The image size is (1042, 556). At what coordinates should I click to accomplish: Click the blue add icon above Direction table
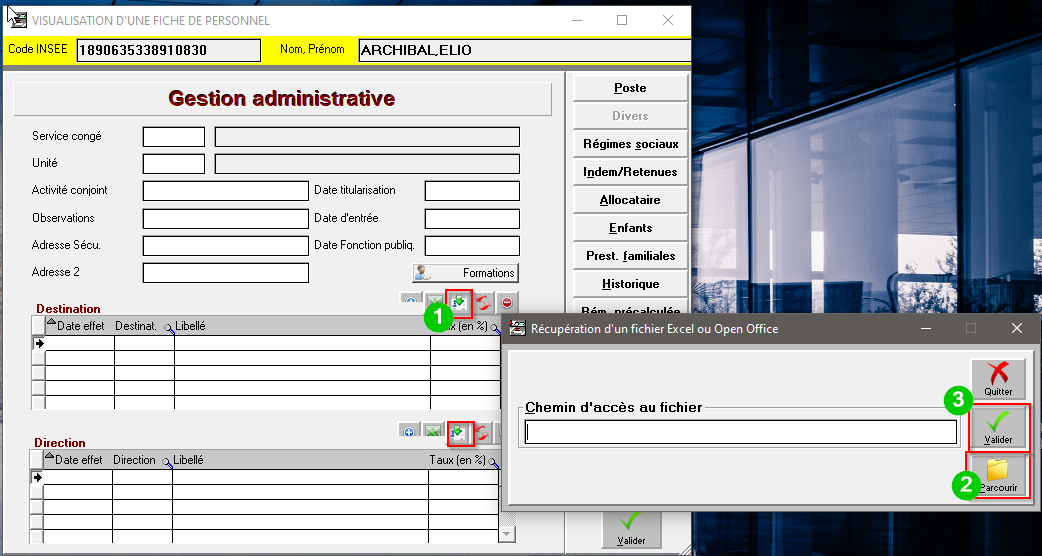pyautogui.click(x=409, y=432)
